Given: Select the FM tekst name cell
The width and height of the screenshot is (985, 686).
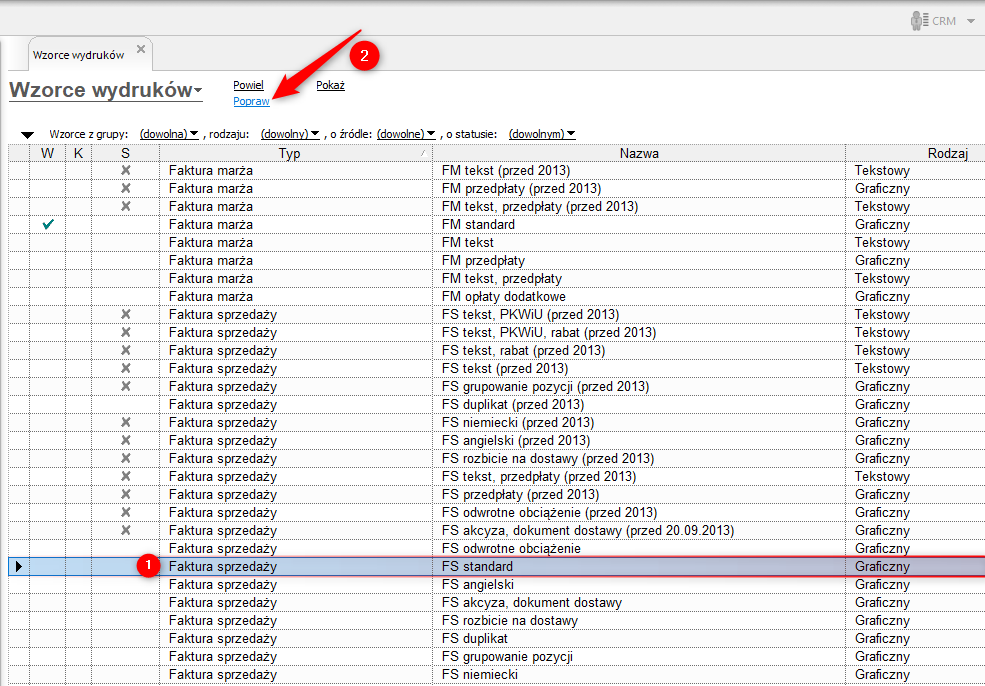Looking at the screenshot, I should 639,242.
